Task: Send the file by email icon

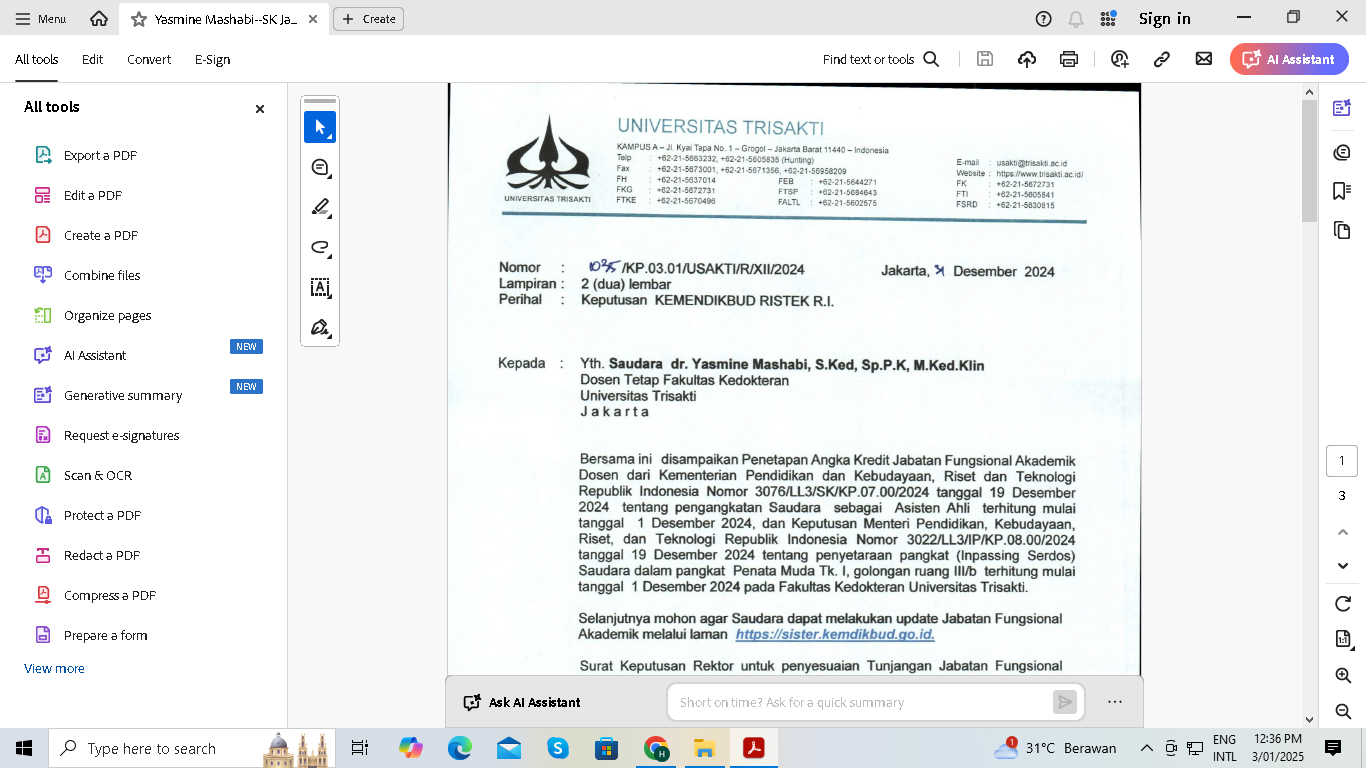Action: (1204, 59)
